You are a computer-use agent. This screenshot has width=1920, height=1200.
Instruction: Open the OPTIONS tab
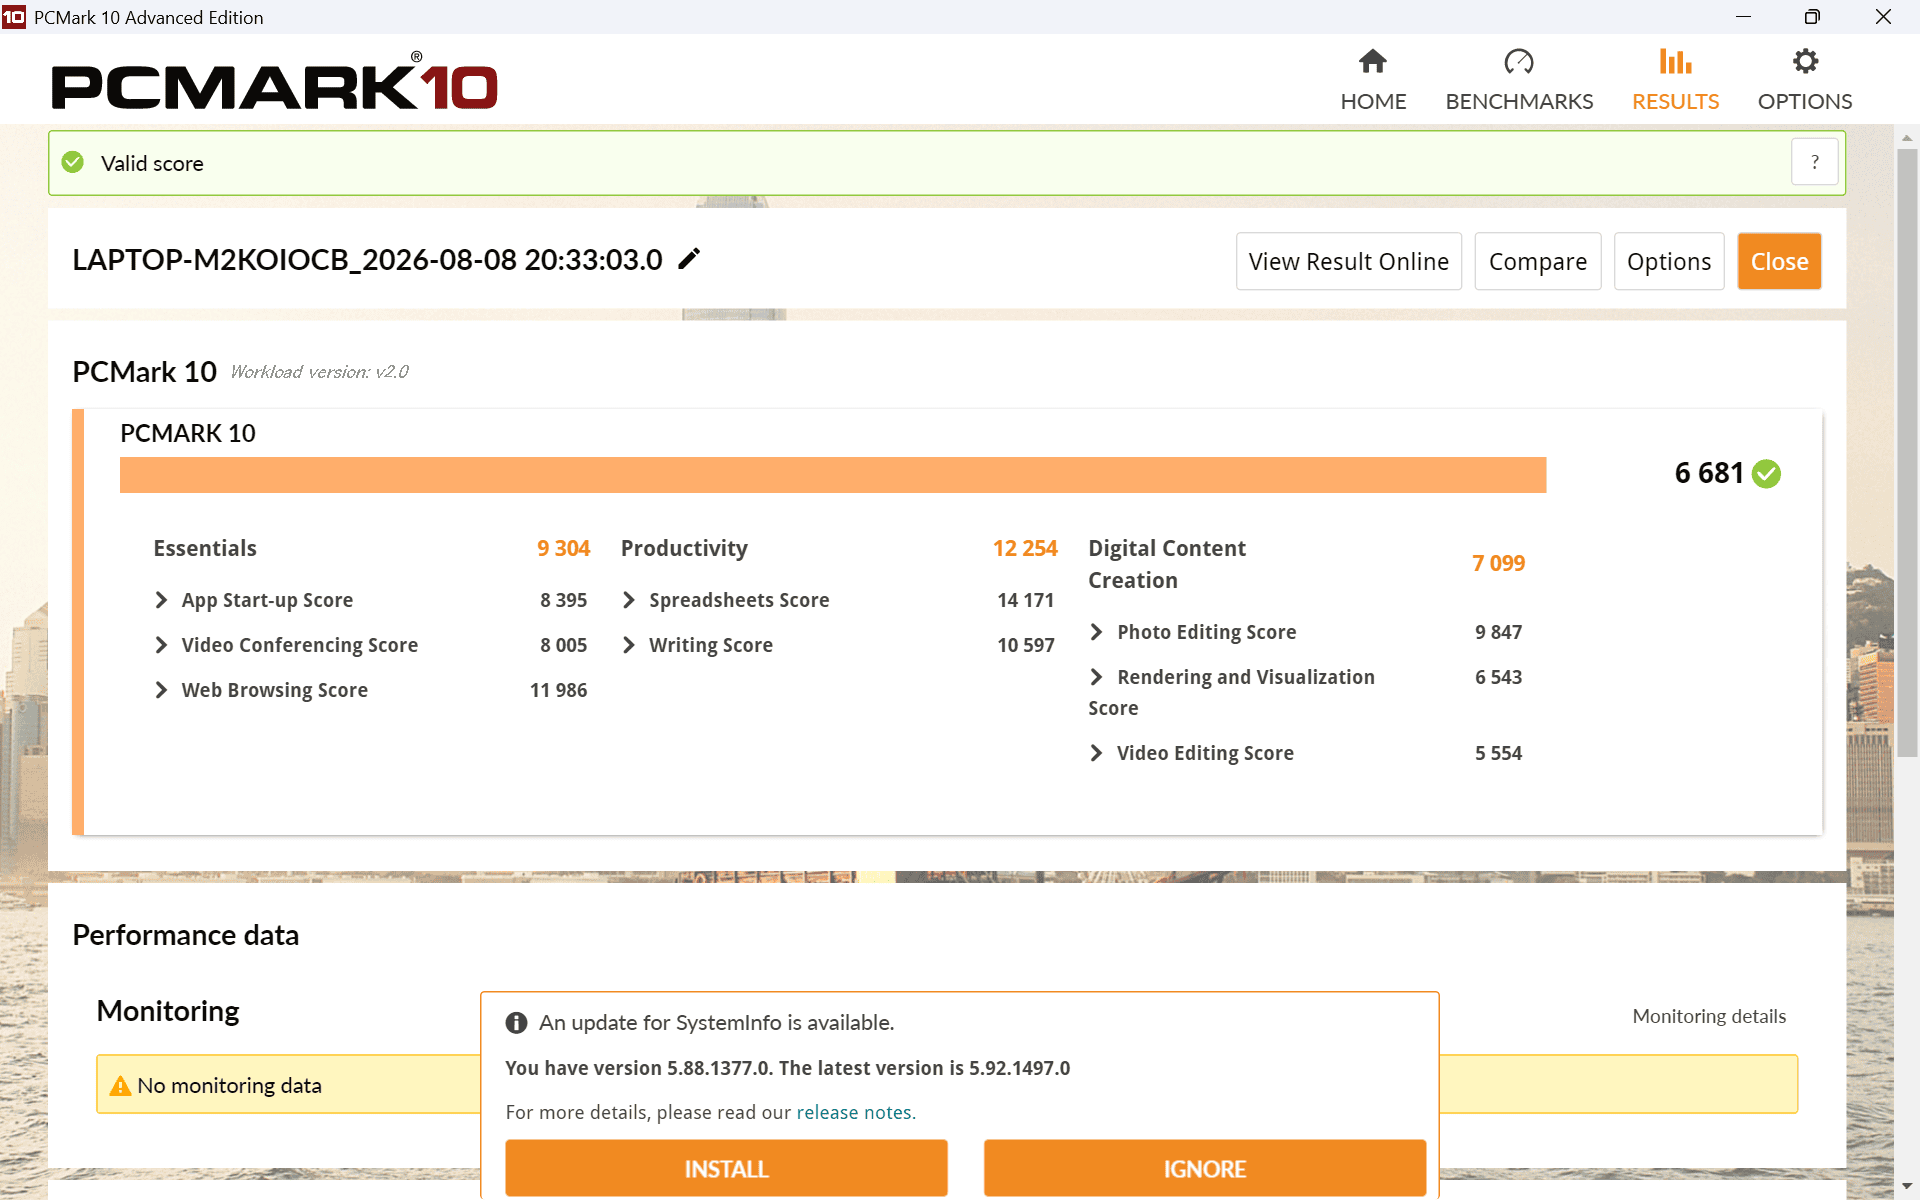1805,80
